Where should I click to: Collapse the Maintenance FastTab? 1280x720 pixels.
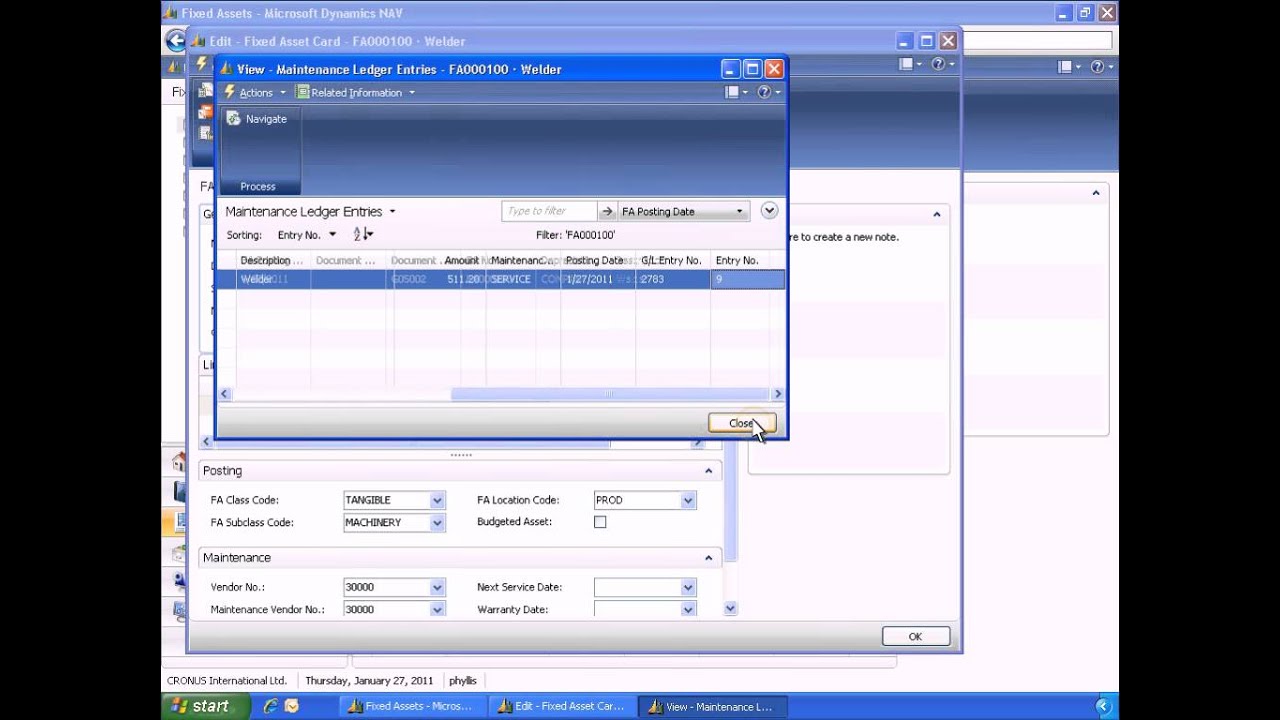(708, 558)
